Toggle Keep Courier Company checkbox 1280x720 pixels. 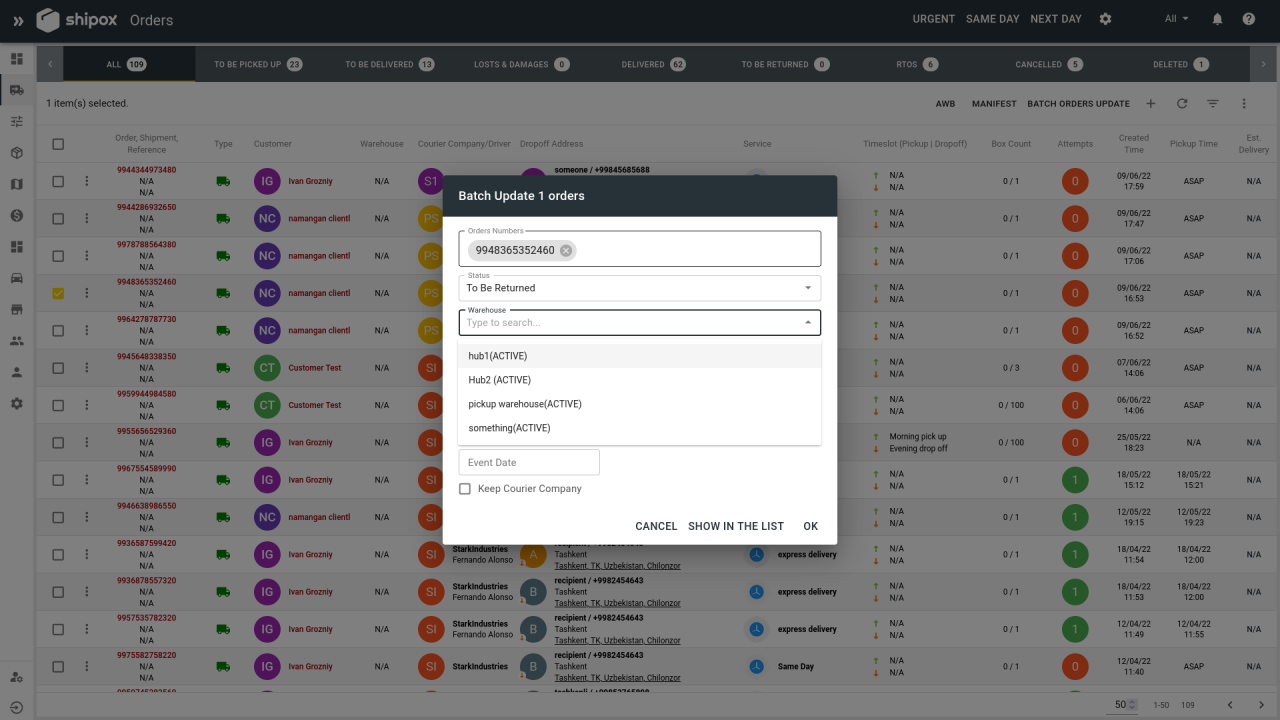(464, 489)
